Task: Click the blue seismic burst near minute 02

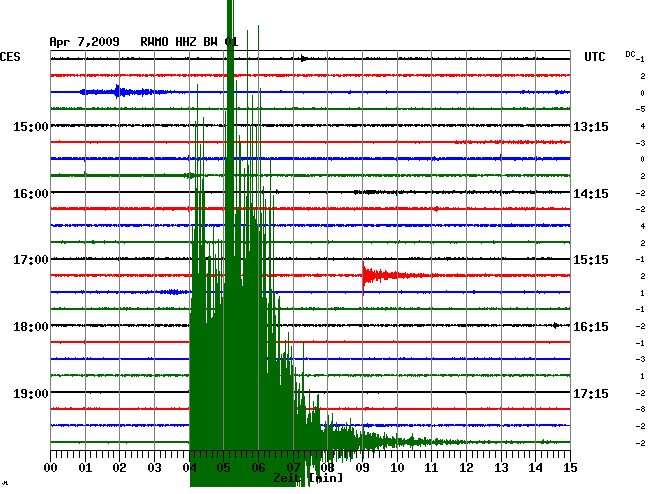Action: point(118,92)
